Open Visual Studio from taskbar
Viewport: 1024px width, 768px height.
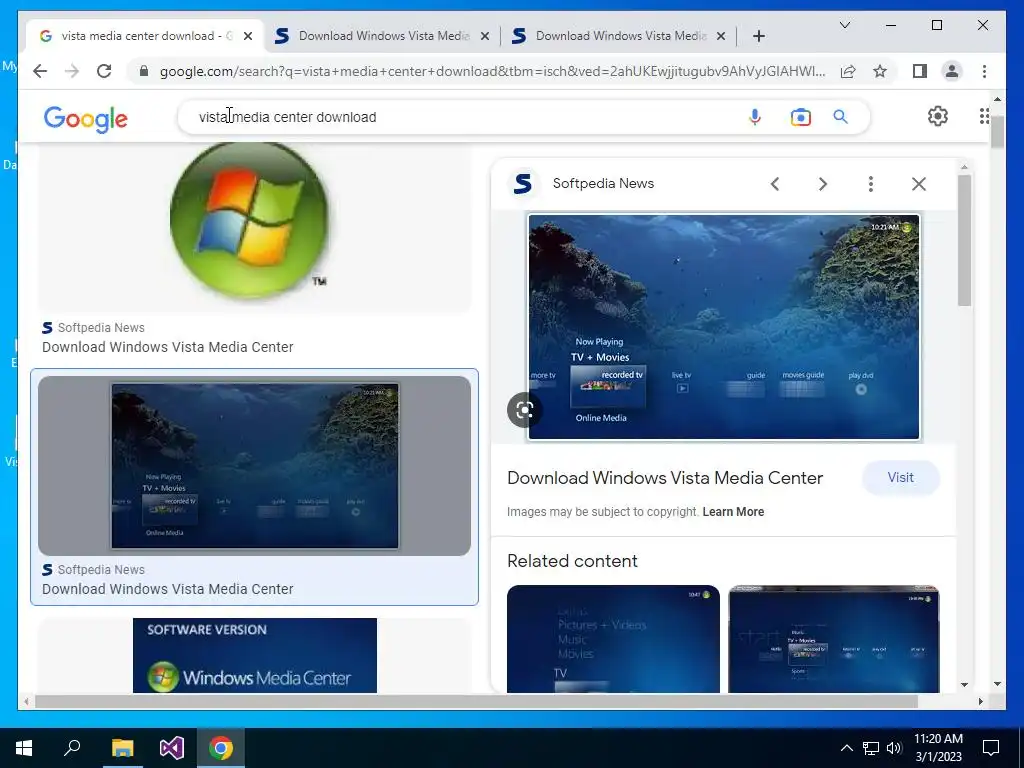[x=172, y=748]
